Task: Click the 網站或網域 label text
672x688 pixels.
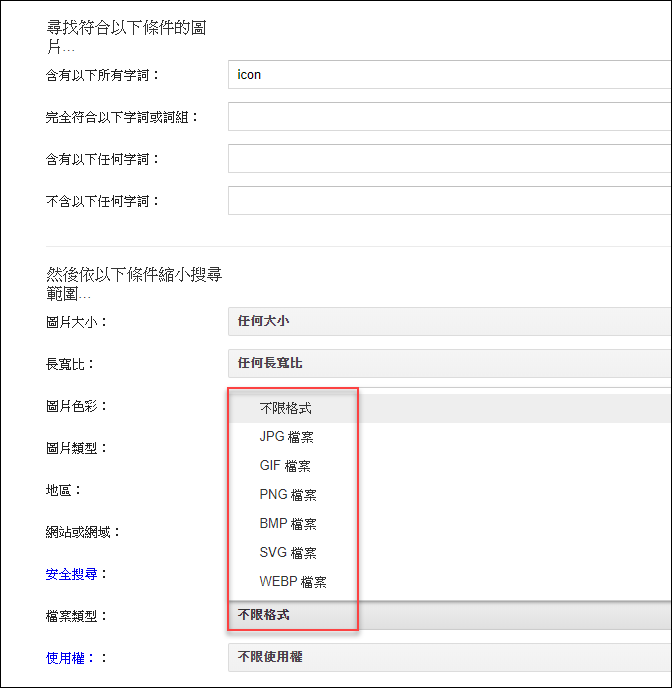Action: (83, 532)
